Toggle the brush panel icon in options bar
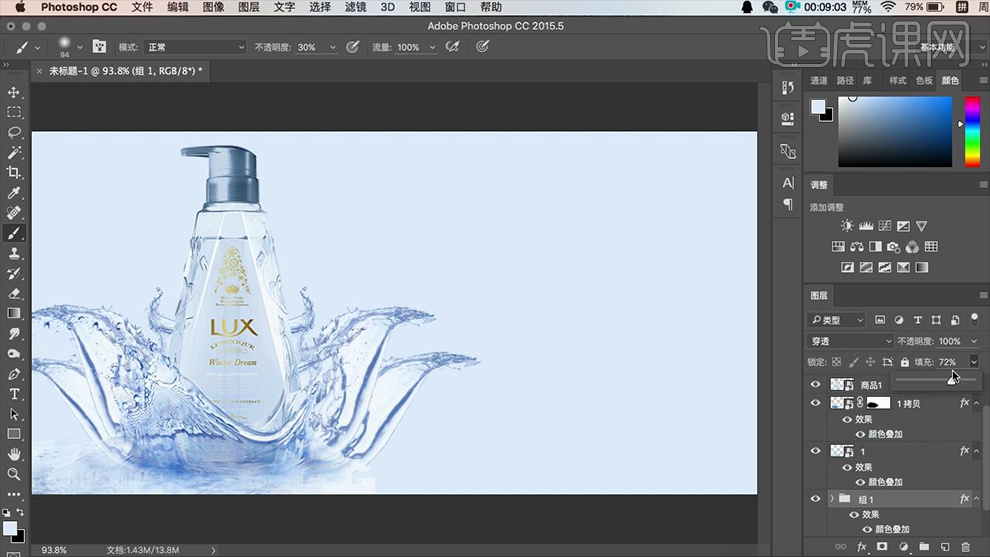This screenshot has height=557, width=990. 99,47
